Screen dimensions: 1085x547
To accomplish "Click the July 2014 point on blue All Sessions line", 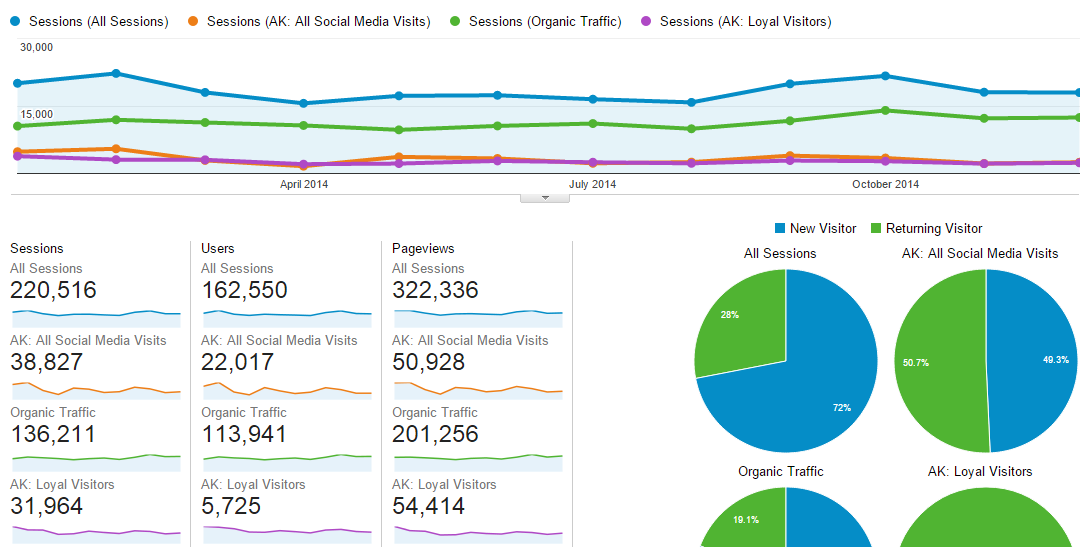I will pos(592,99).
